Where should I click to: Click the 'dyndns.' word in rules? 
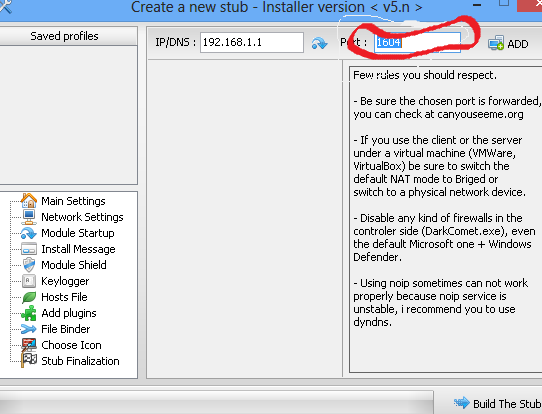(373, 322)
